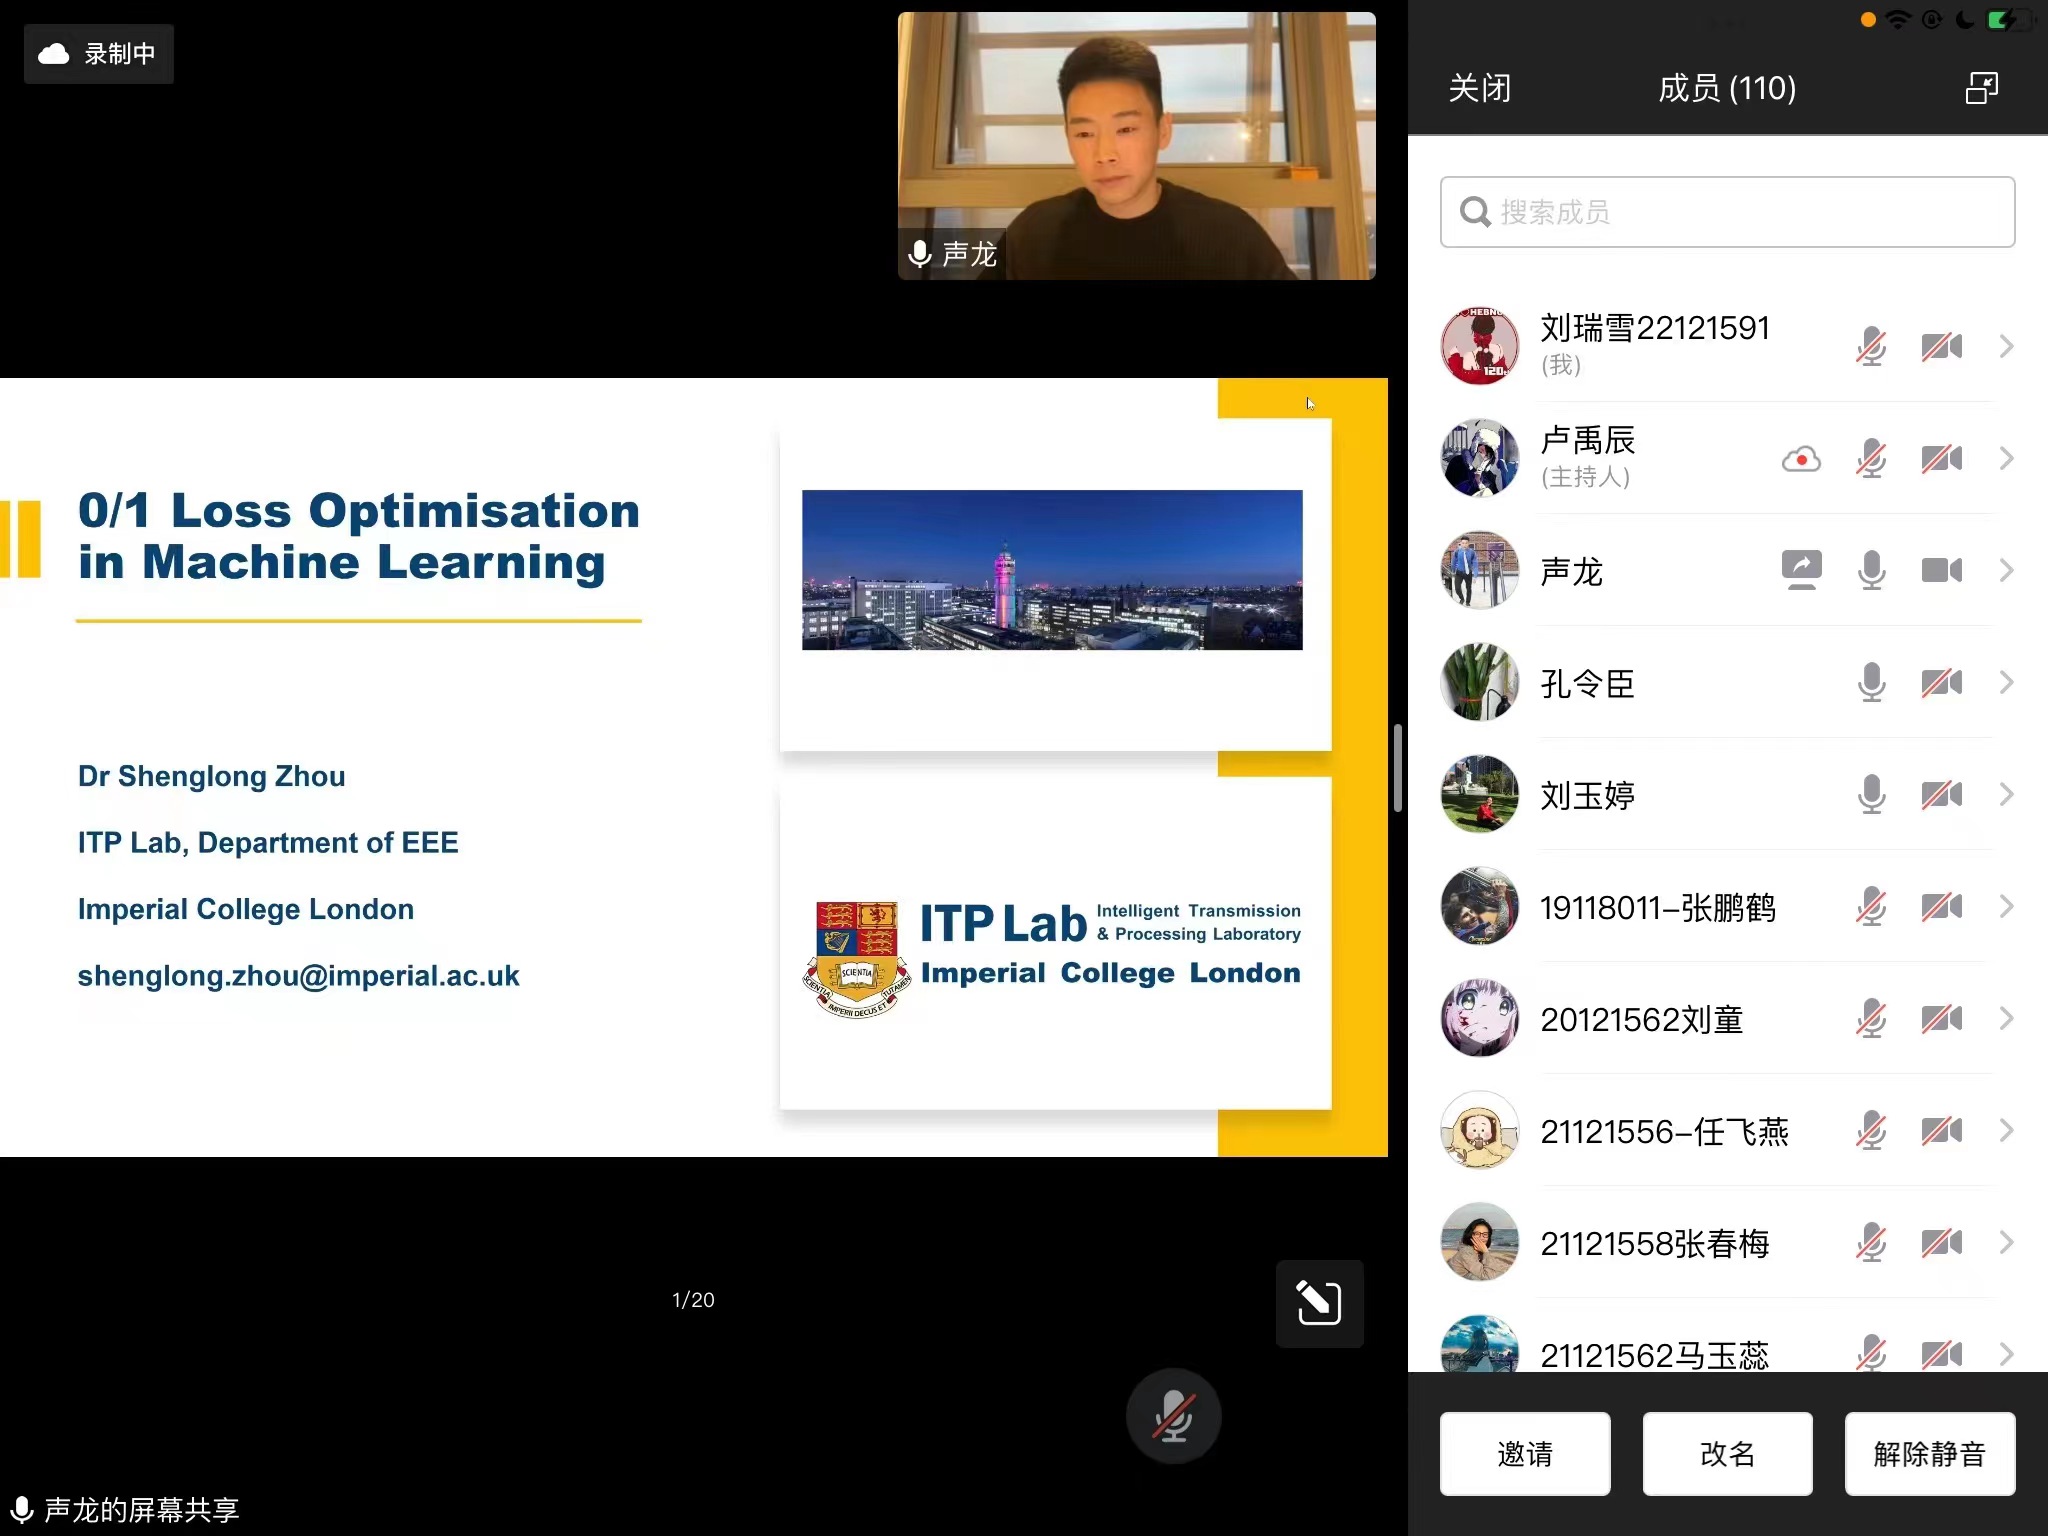Click the screen-share icon next to 声龙
2048x1536 pixels.
click(1801, 571)
